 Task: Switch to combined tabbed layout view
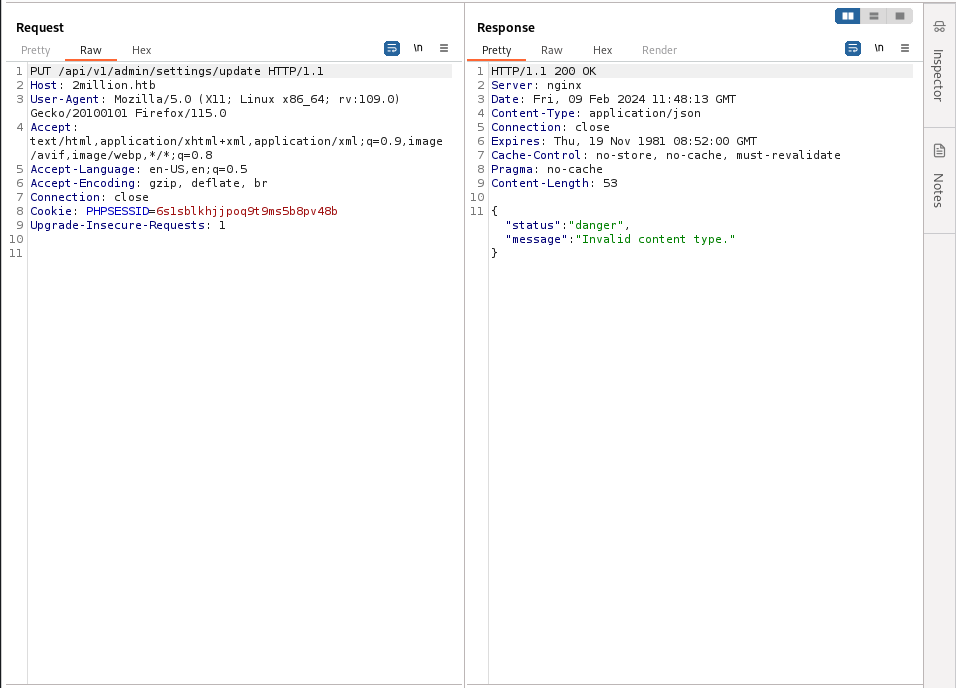pyautogui.click(x=900, y=16)
